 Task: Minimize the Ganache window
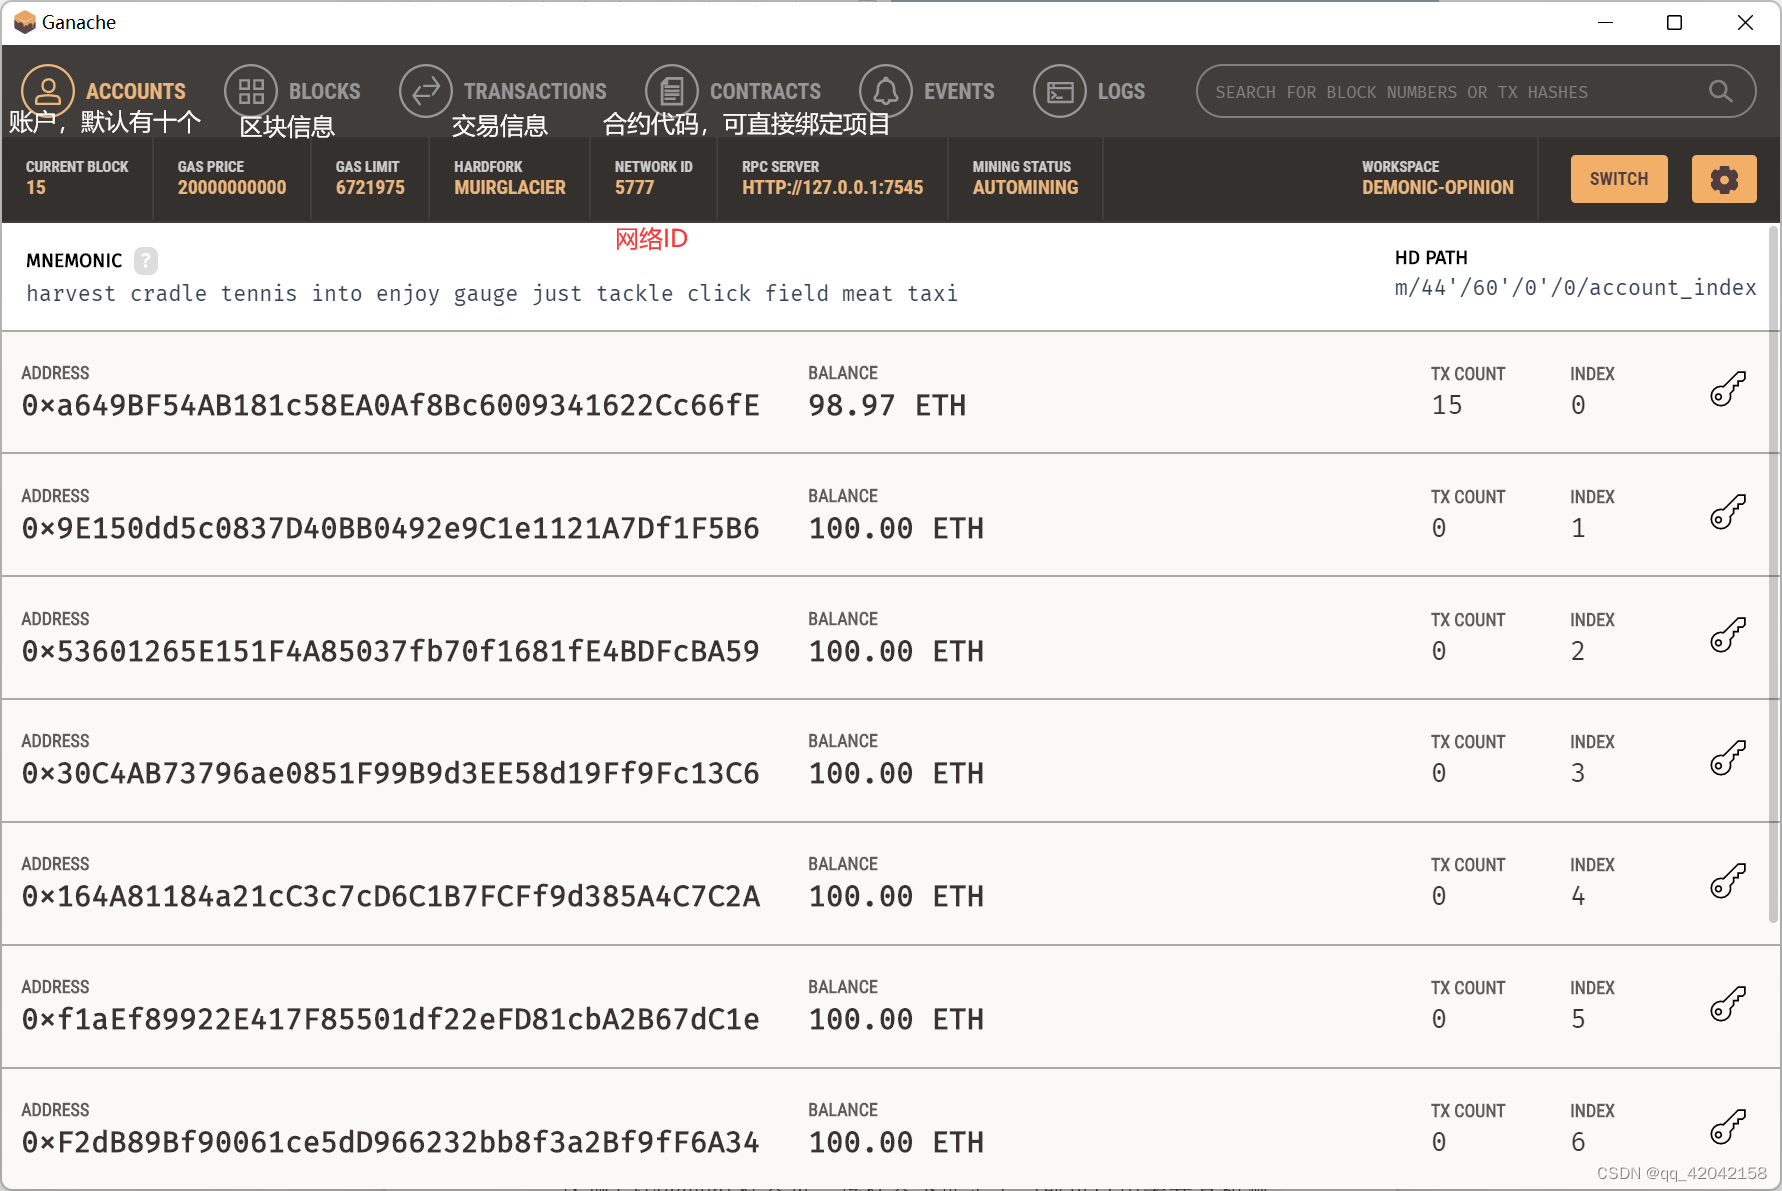(x=1605, y=22)
